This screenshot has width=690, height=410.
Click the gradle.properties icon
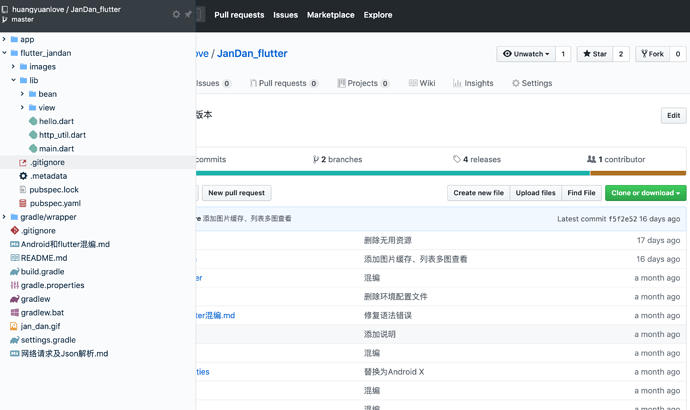pyautogui.click(x=15, y=285)
